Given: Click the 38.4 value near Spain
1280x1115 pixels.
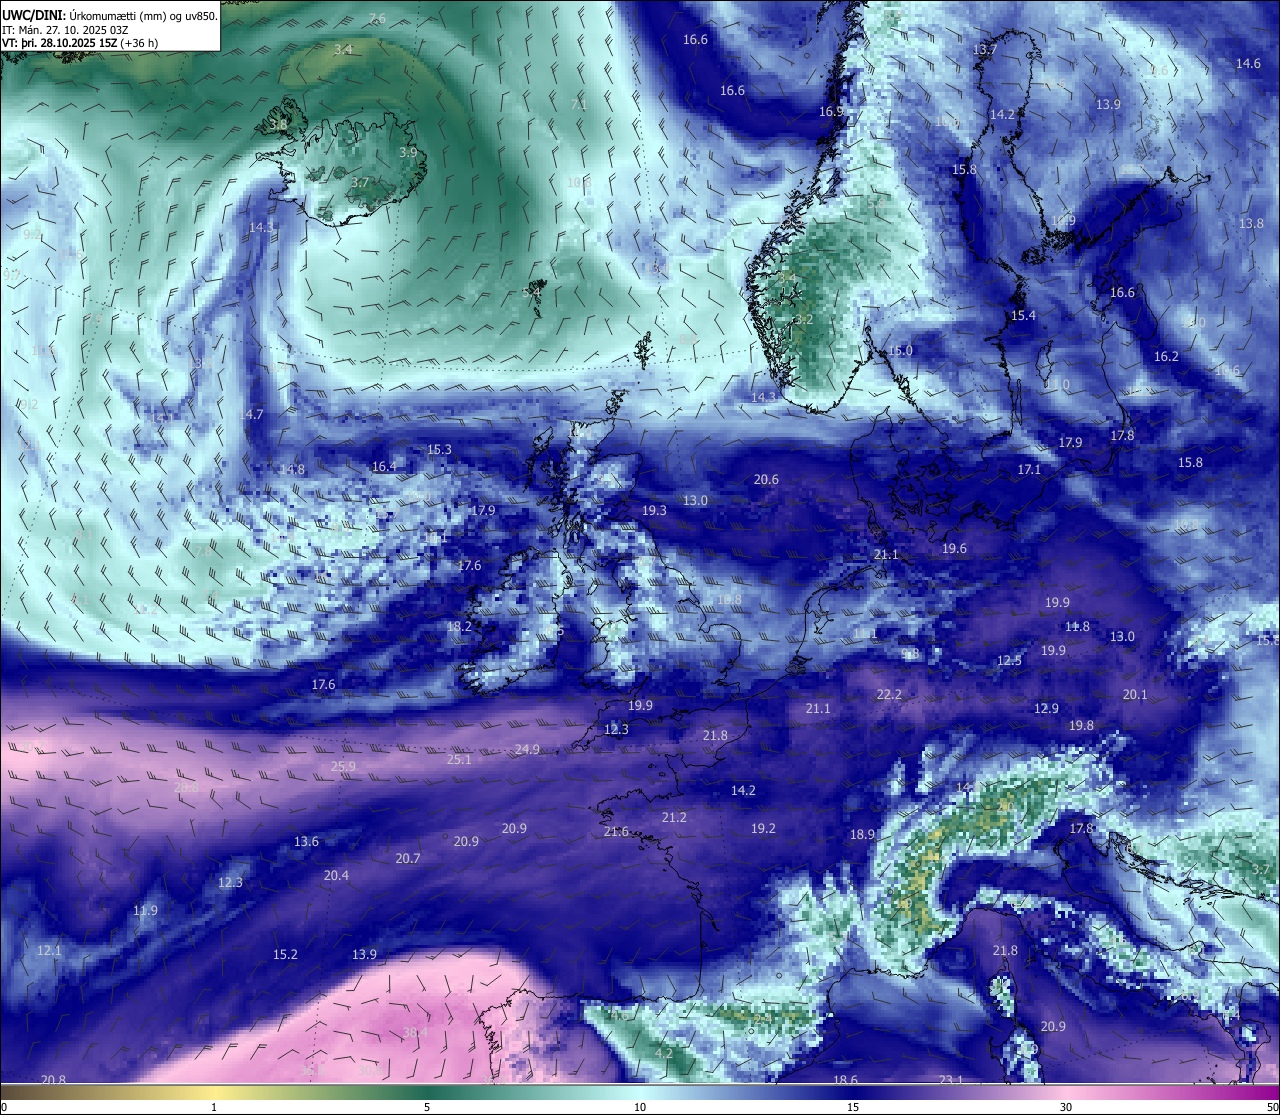Looking at the screenshot, I should 416,1032.
